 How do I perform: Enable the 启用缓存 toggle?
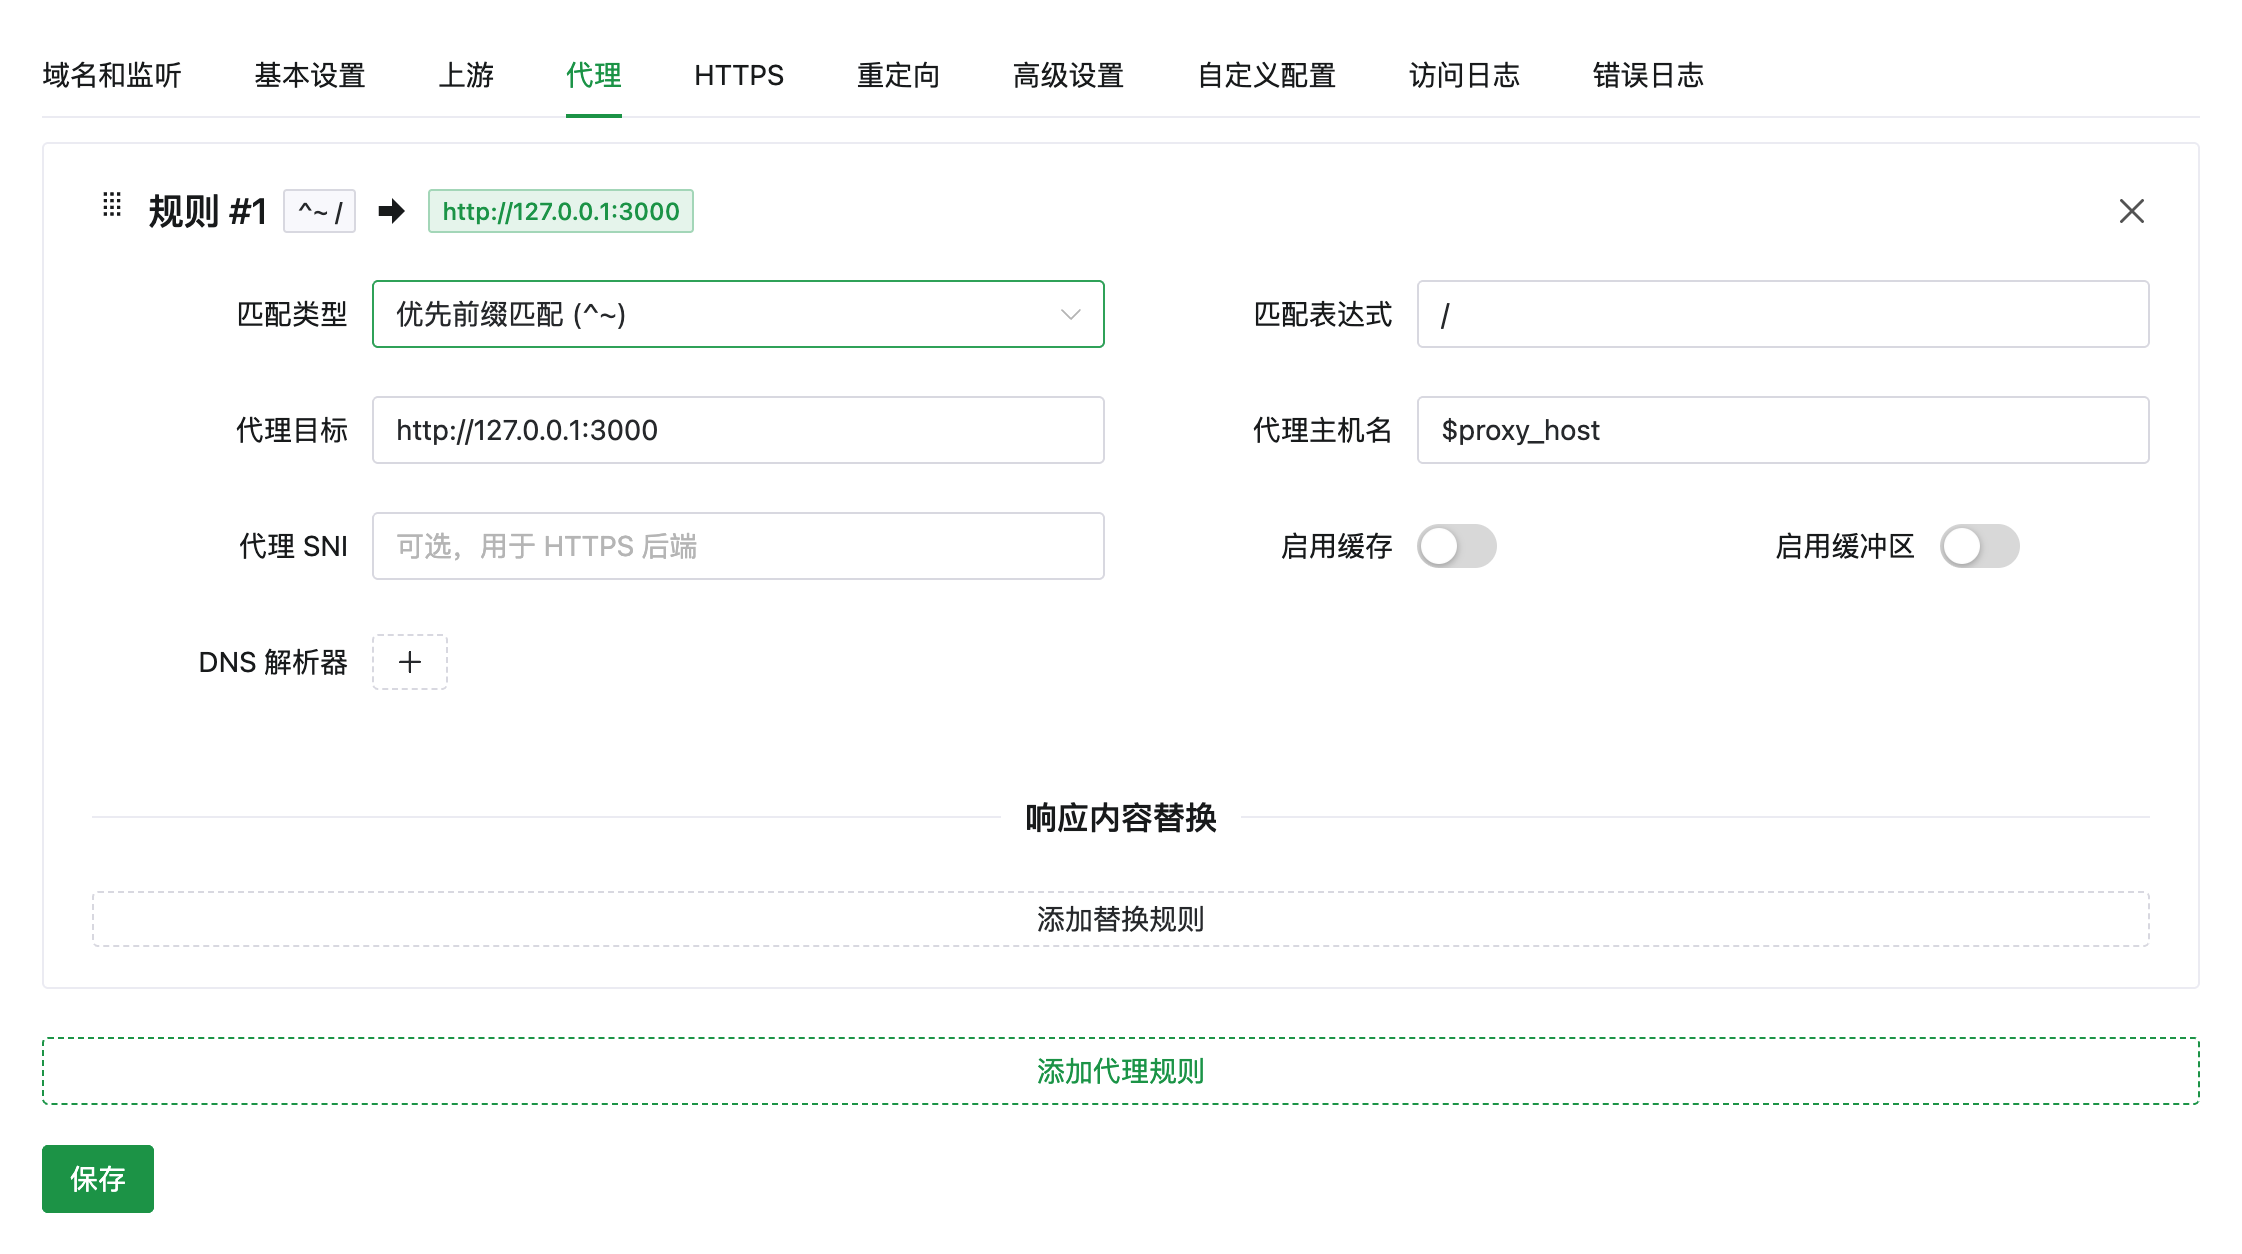1456,546
